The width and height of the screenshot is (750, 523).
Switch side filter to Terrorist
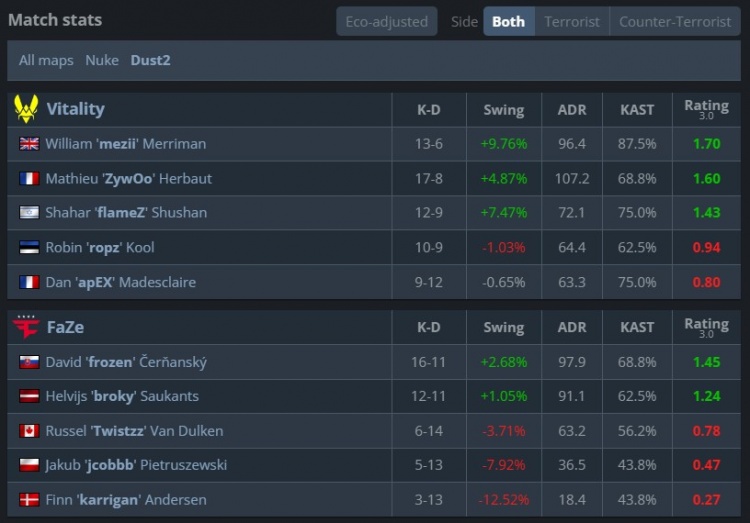(x=572, y=21)
